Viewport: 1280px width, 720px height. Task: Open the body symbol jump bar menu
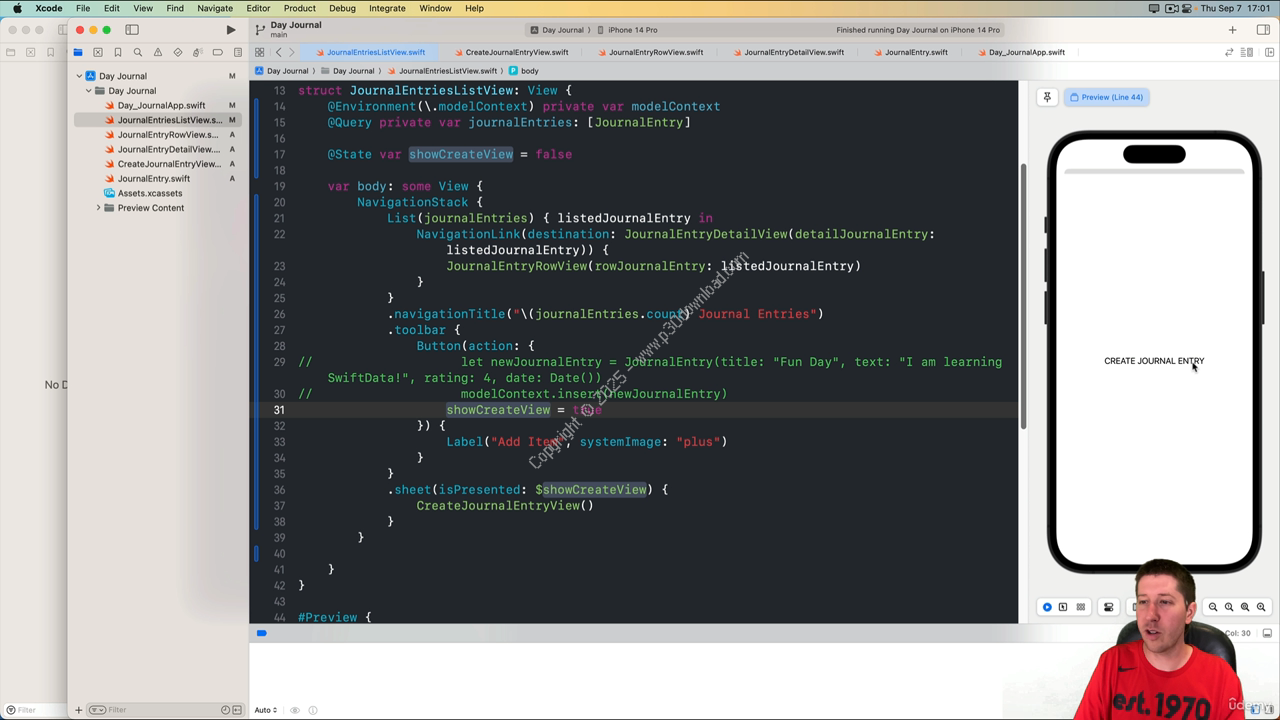[x=524, y=71]
